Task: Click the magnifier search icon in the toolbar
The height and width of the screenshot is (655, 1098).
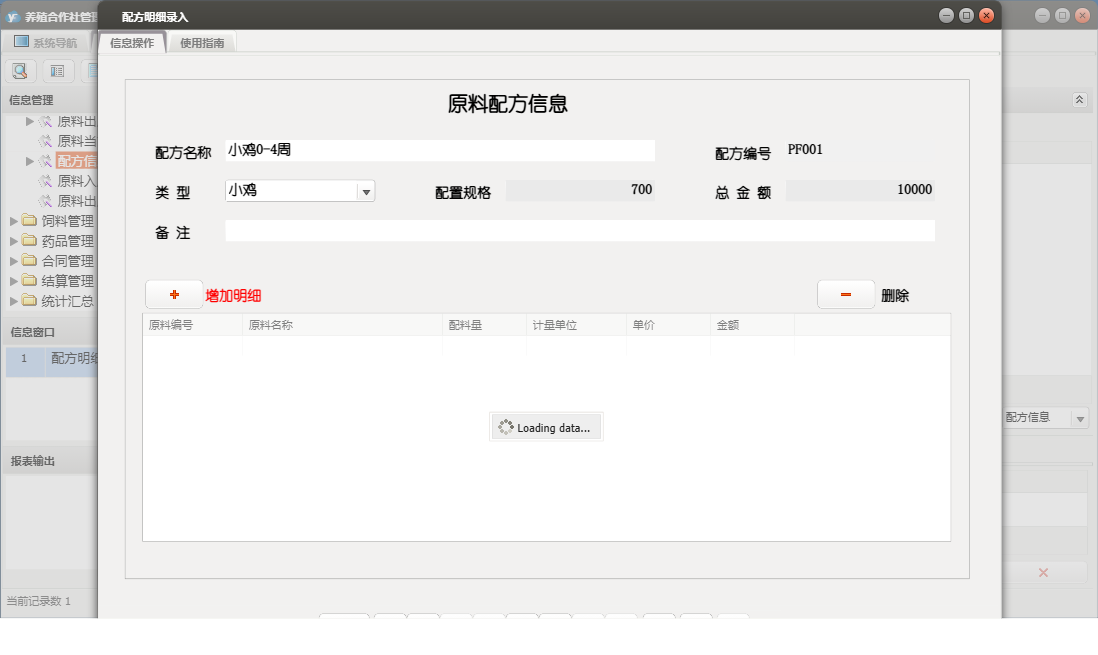Action: pyautogui.click(x=20, y=70)
